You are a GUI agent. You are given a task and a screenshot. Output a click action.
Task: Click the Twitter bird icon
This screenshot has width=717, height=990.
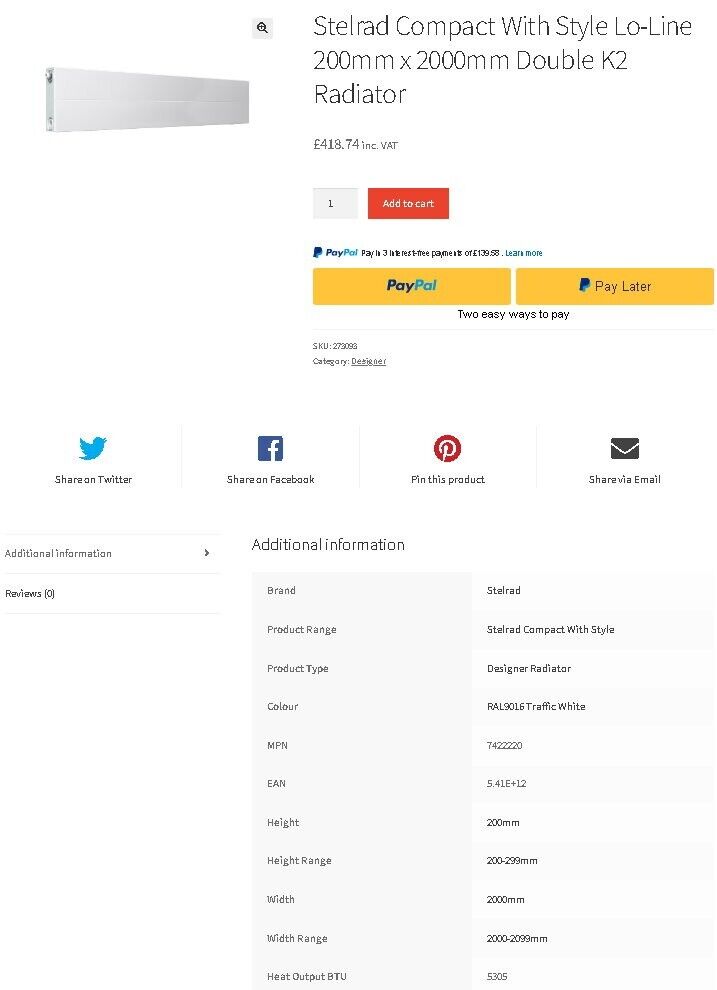[x=93, y=448]
